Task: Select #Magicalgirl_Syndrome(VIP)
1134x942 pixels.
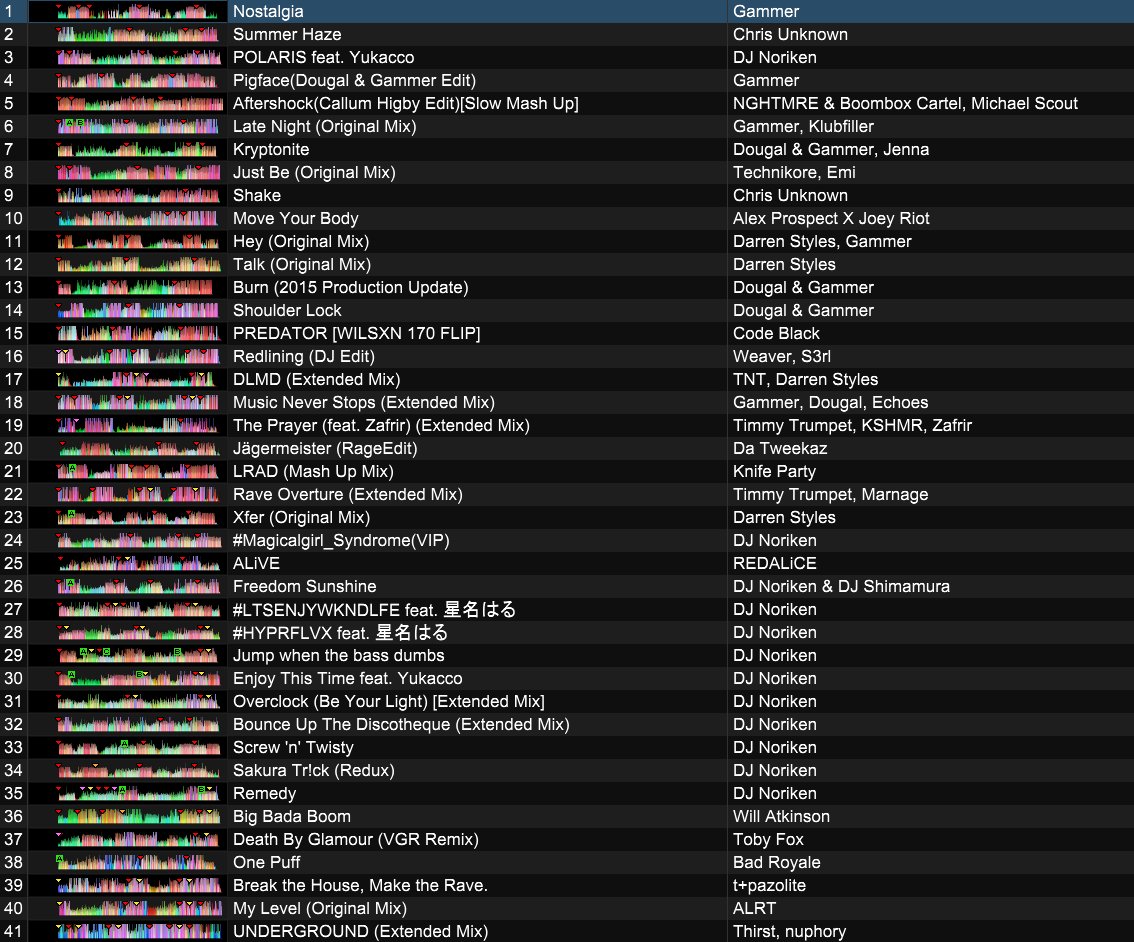Action: pos(341,541)
